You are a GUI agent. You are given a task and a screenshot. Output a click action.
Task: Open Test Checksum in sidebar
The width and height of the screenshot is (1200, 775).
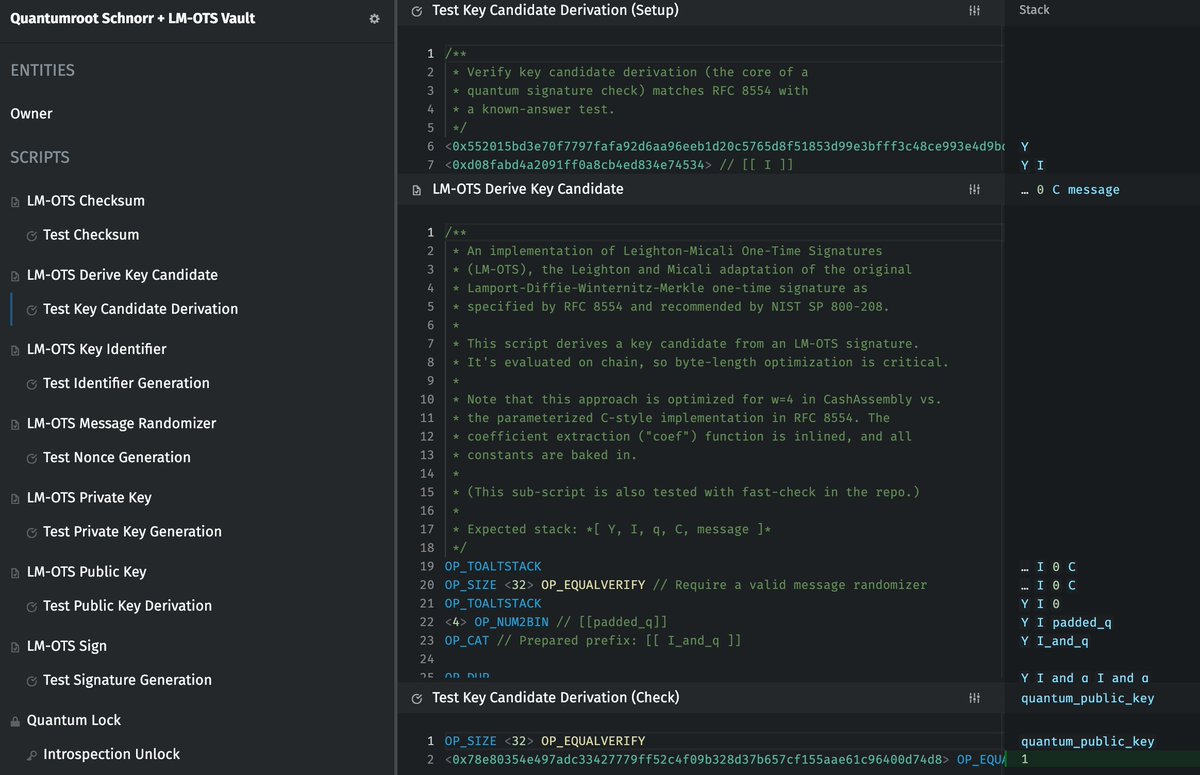click(x=91, y=234)
